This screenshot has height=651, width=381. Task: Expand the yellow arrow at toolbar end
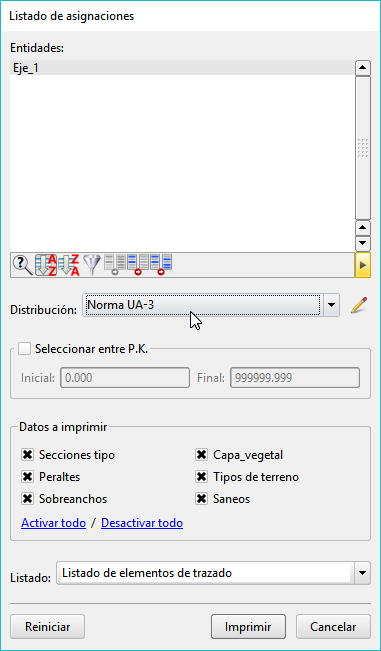point(363,265)
